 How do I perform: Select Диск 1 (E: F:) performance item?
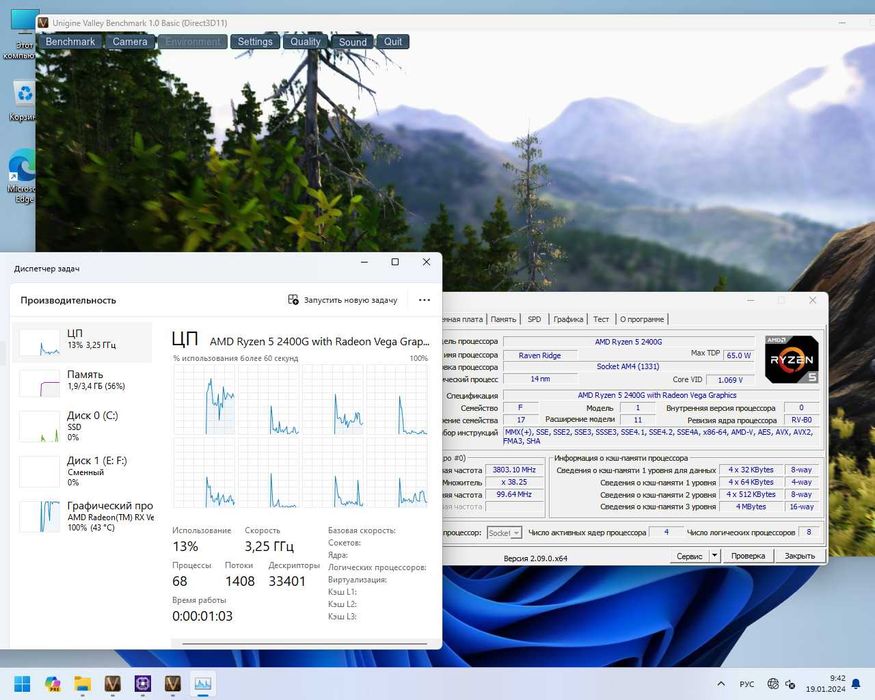click(82, 472)
